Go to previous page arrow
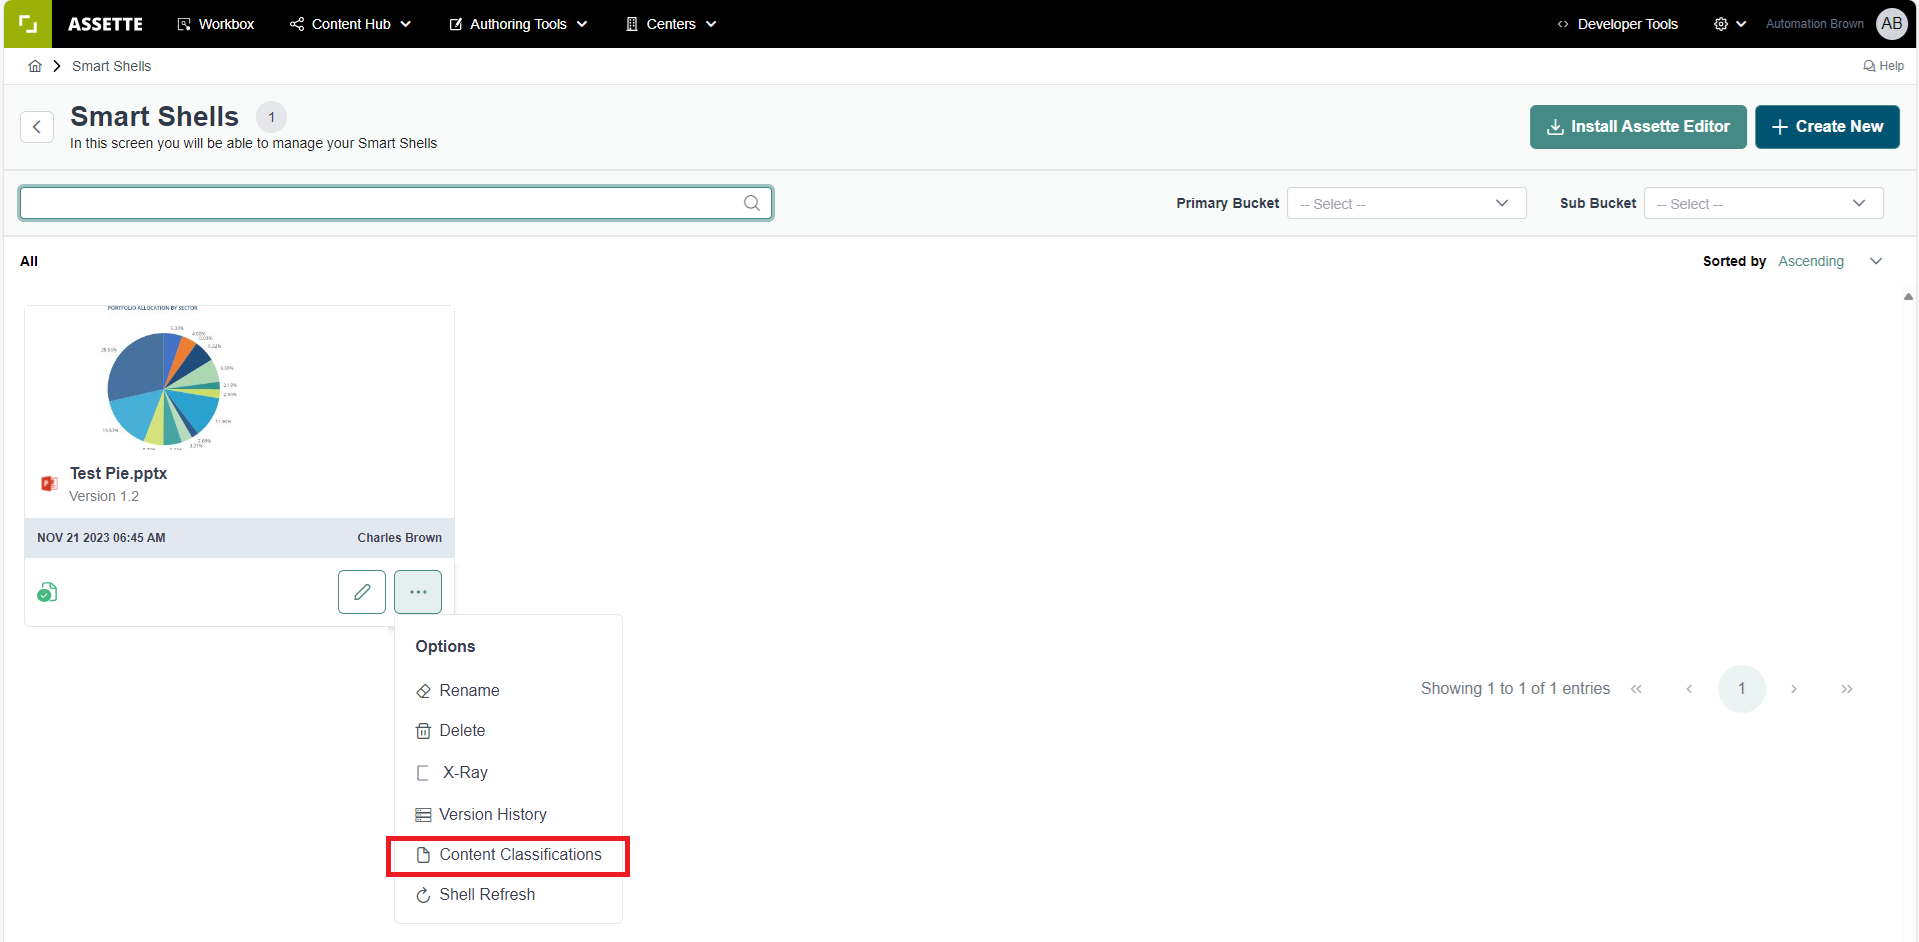Screen dimensions: 1919x942 1689,689
